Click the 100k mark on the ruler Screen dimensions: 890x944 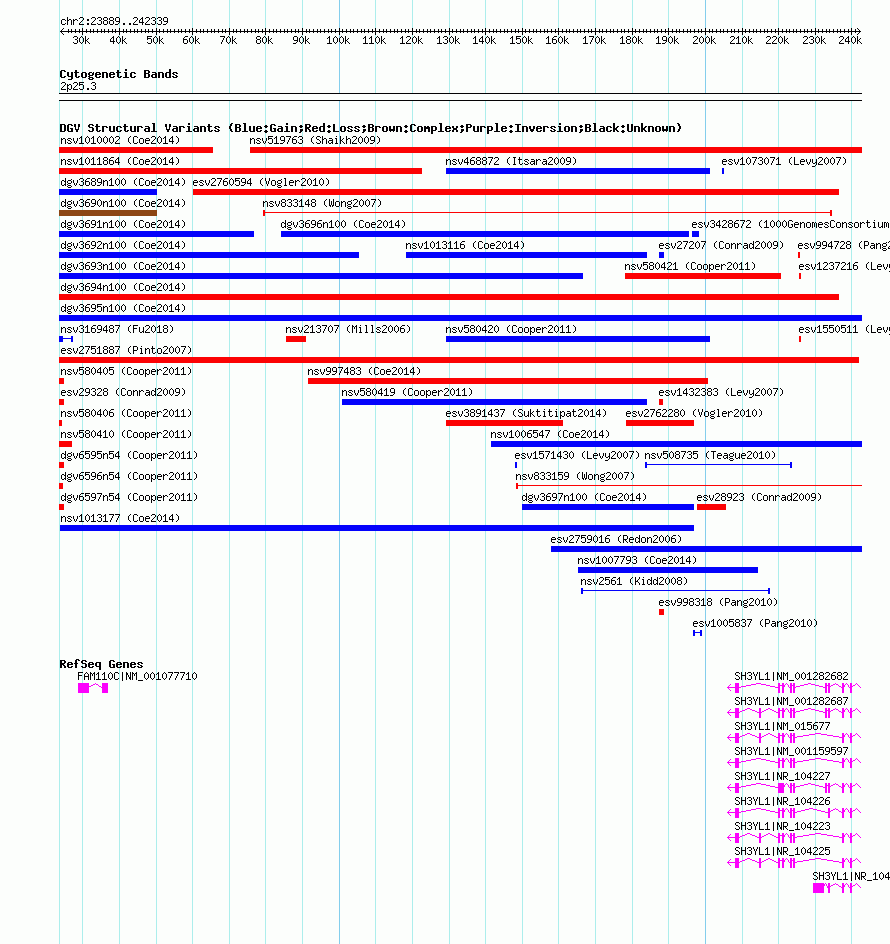(x=338, y=40)
